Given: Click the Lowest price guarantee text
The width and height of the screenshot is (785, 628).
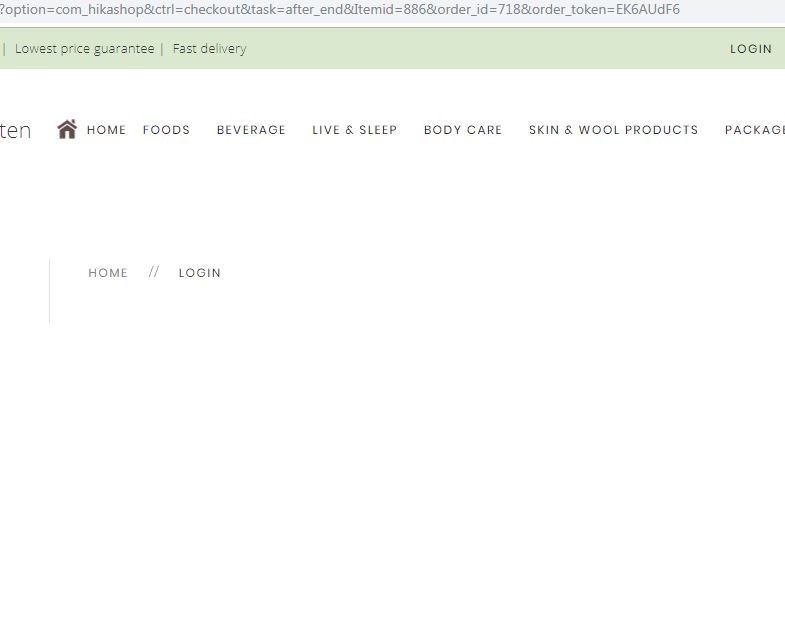Looking at the screenshot, I should coord(85,49).
